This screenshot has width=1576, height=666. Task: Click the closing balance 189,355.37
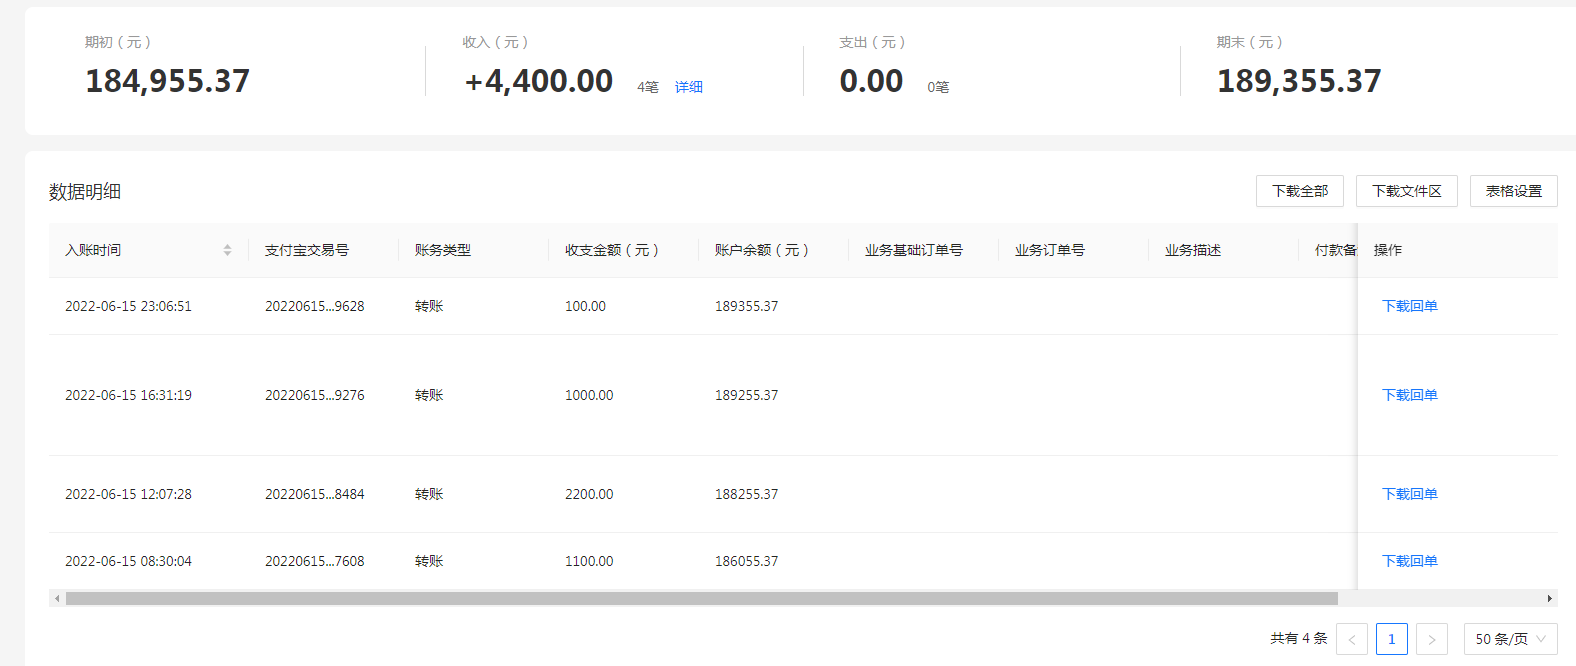1299,81
